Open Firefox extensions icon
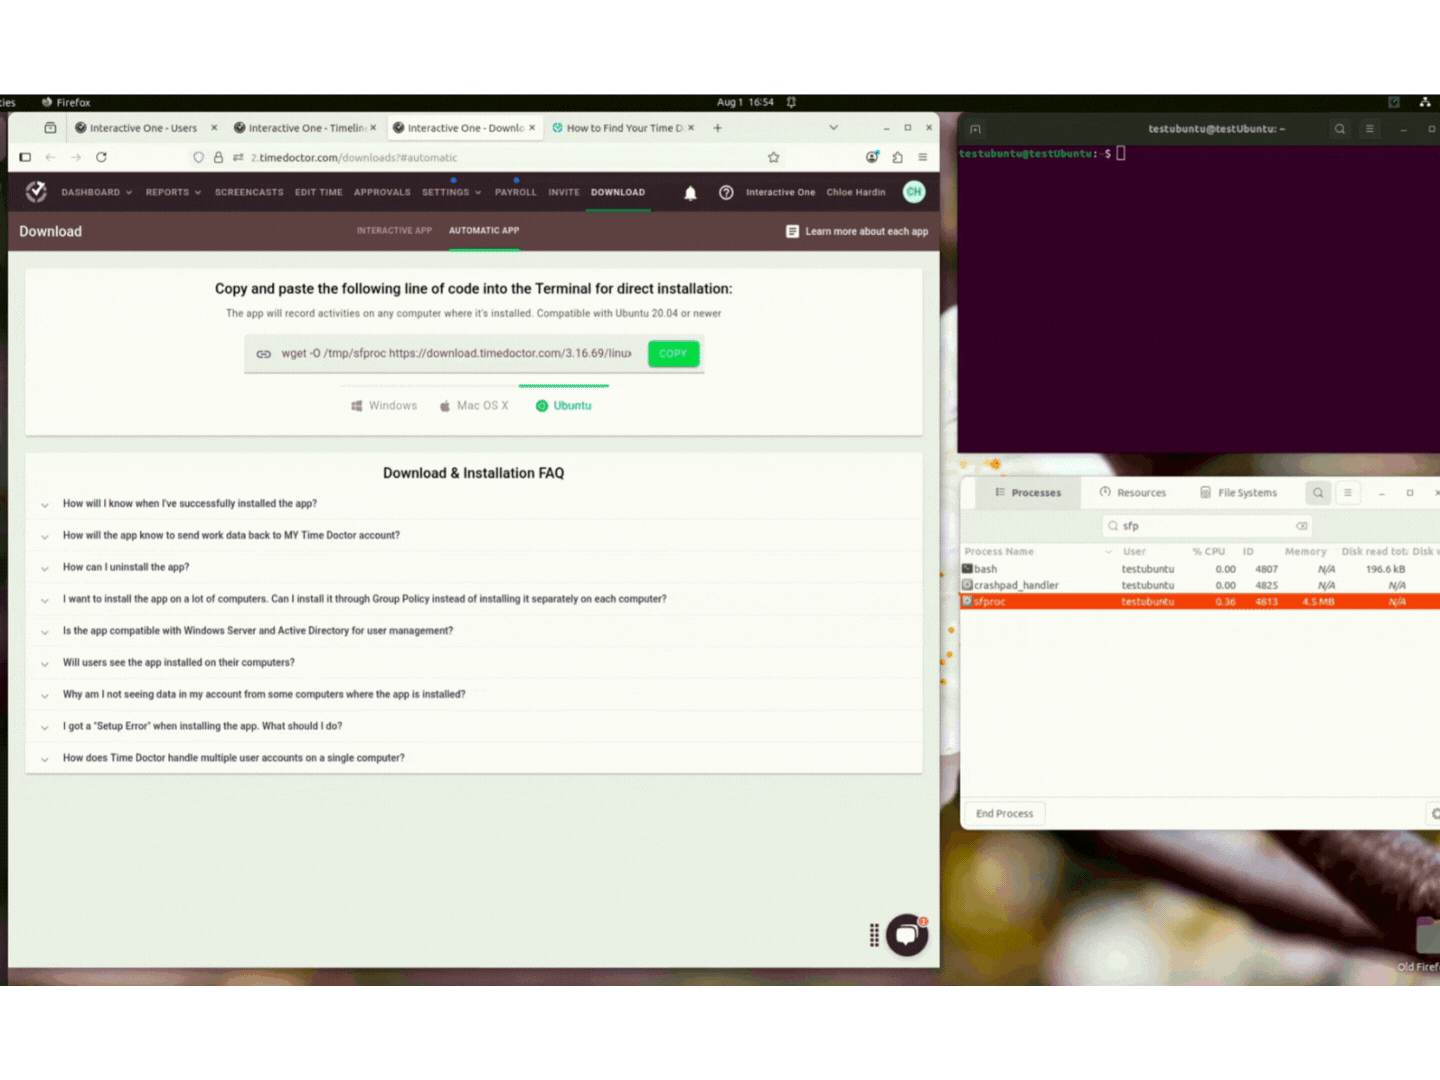Viewport: 1440px width, 1080px height. coord(898,157)
